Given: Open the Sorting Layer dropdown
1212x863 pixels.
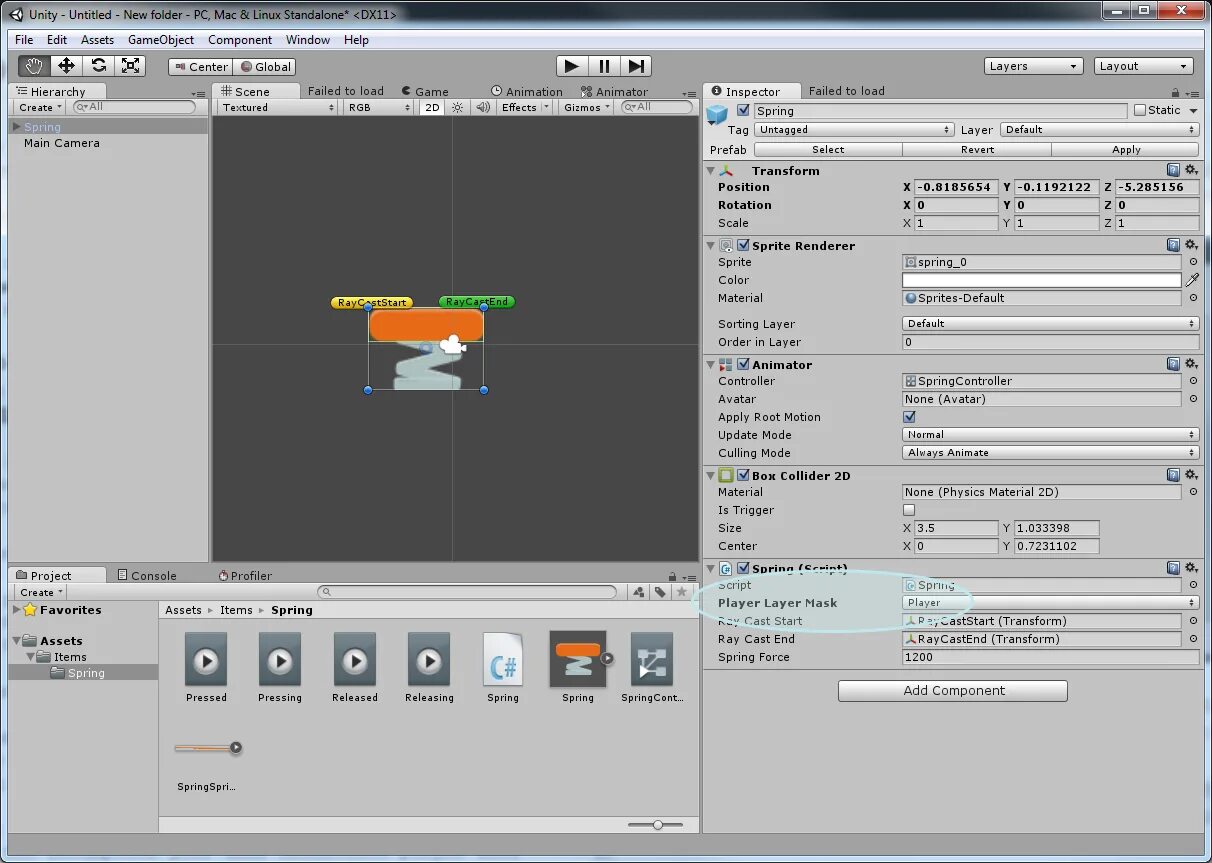Looking at the screenshot, I should (x=1050, y=324).
